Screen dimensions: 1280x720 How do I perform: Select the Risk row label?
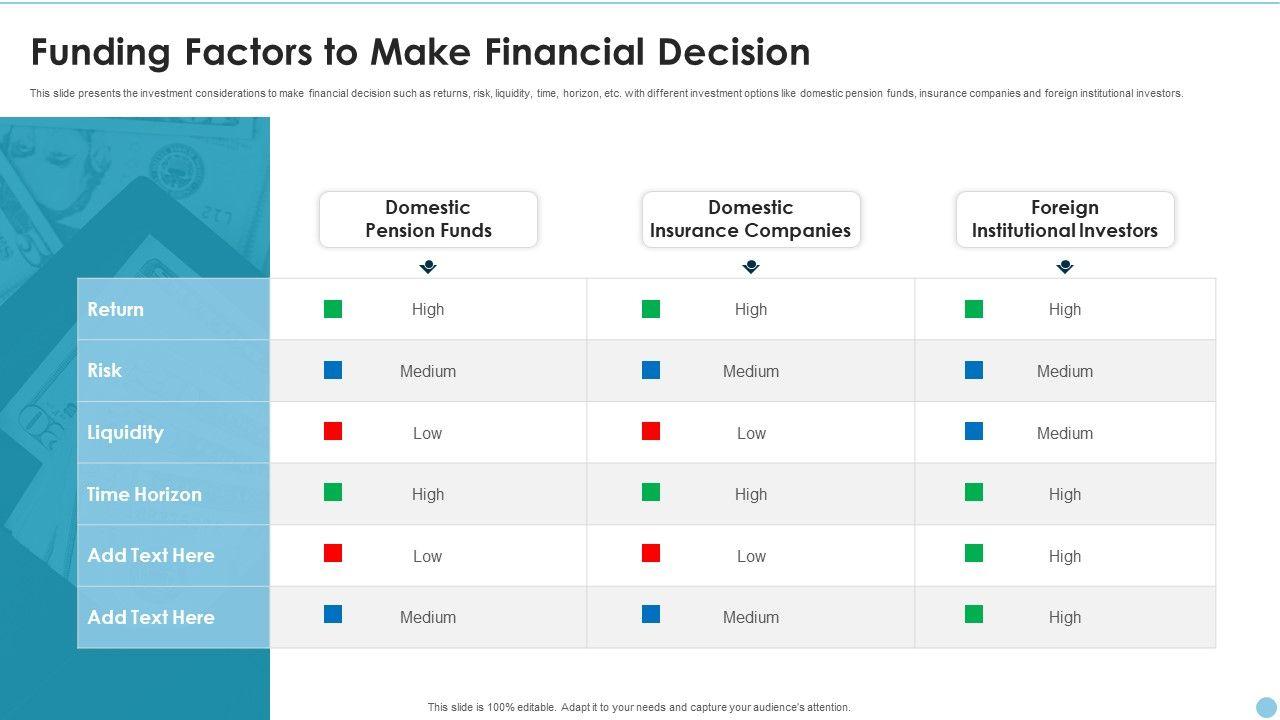[x=105, y=370]
